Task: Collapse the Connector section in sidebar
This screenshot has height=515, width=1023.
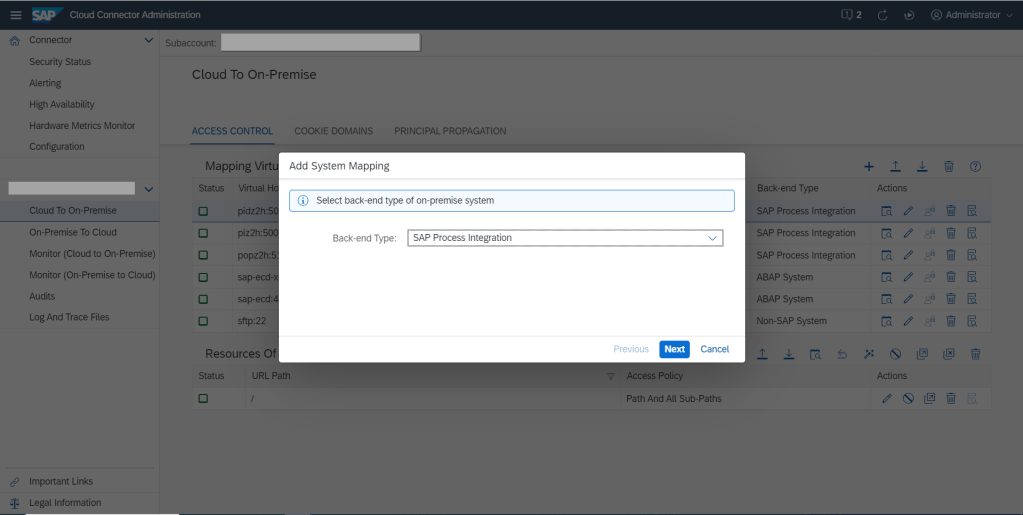Action: (x=149, y=40)
